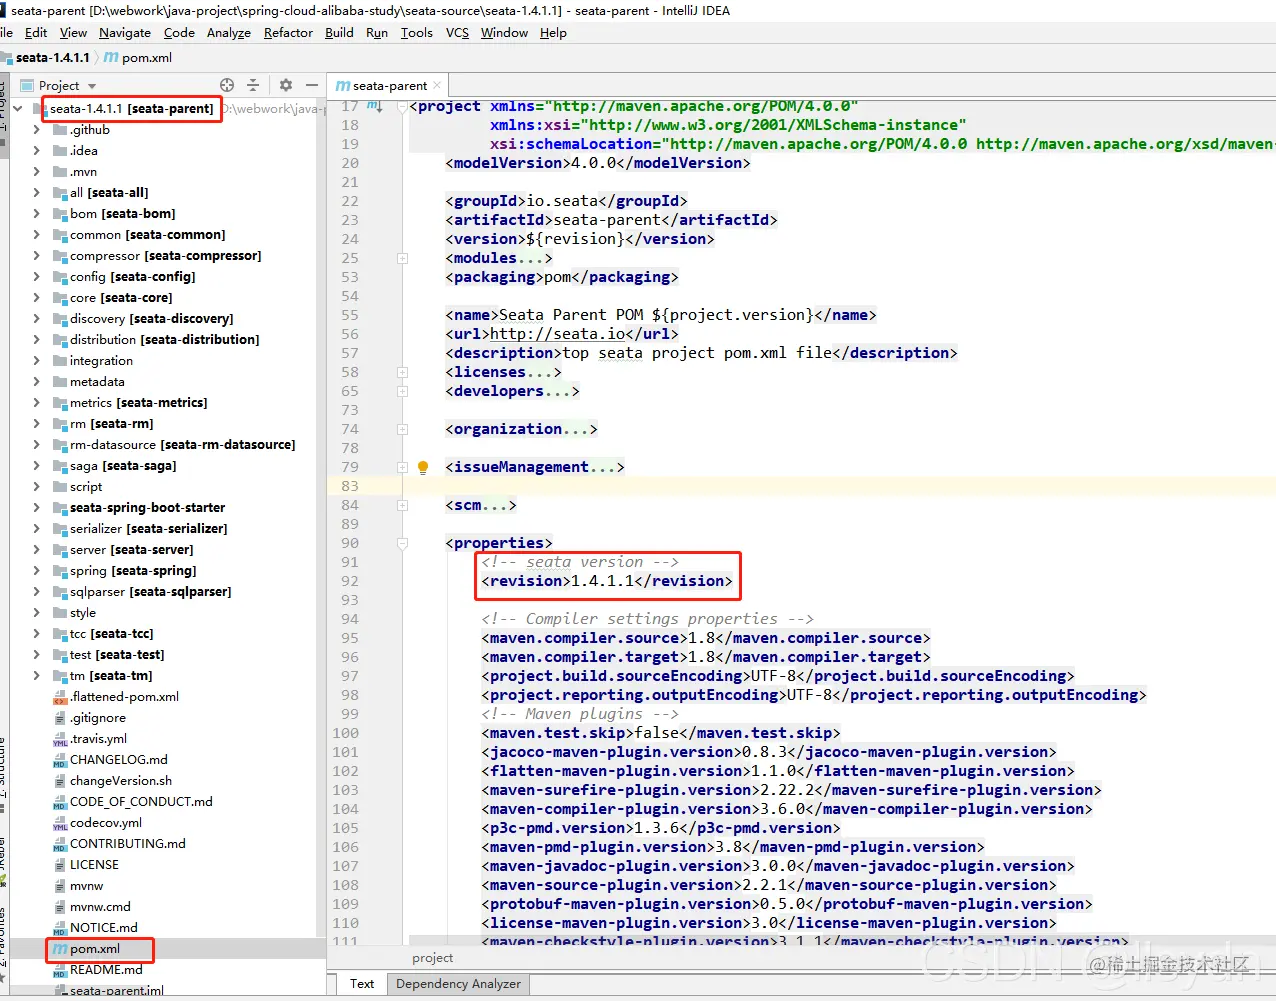1276x1001 pixels.
Task: Open the Navigate menu
Action: click(x=125, y=33)
